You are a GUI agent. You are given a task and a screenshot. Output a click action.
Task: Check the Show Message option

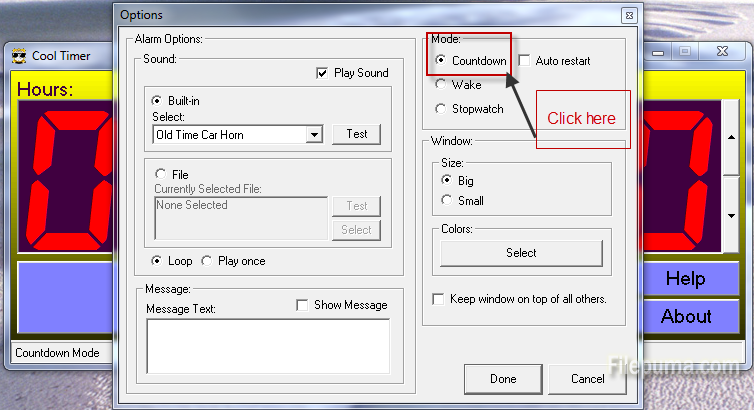pyautogui.click(x=302, y=305)
